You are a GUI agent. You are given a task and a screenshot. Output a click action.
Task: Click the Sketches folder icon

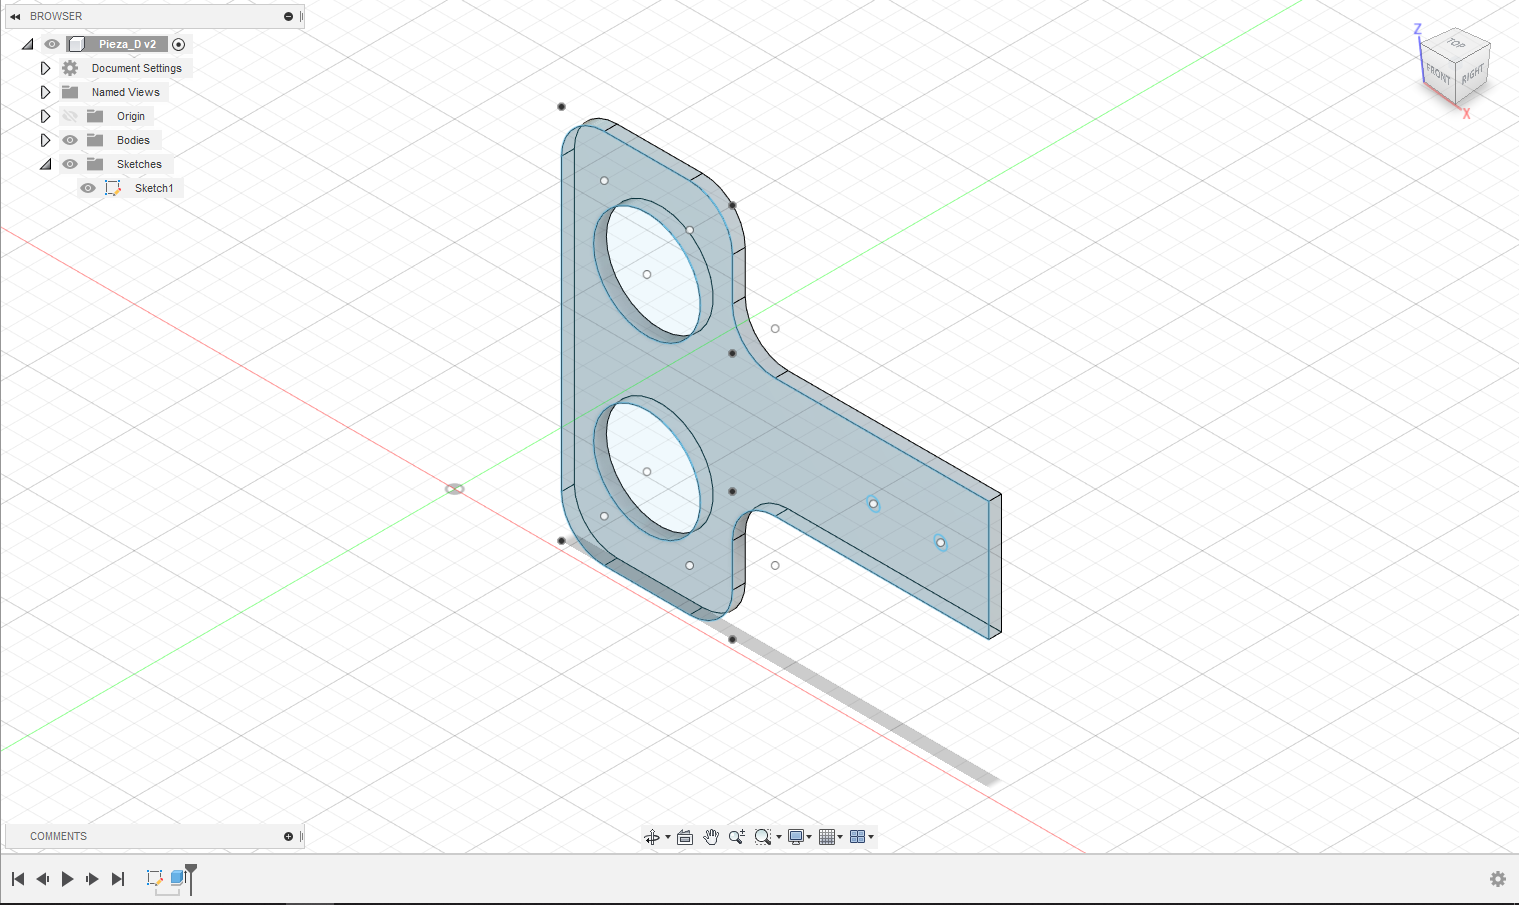[95, 164]
